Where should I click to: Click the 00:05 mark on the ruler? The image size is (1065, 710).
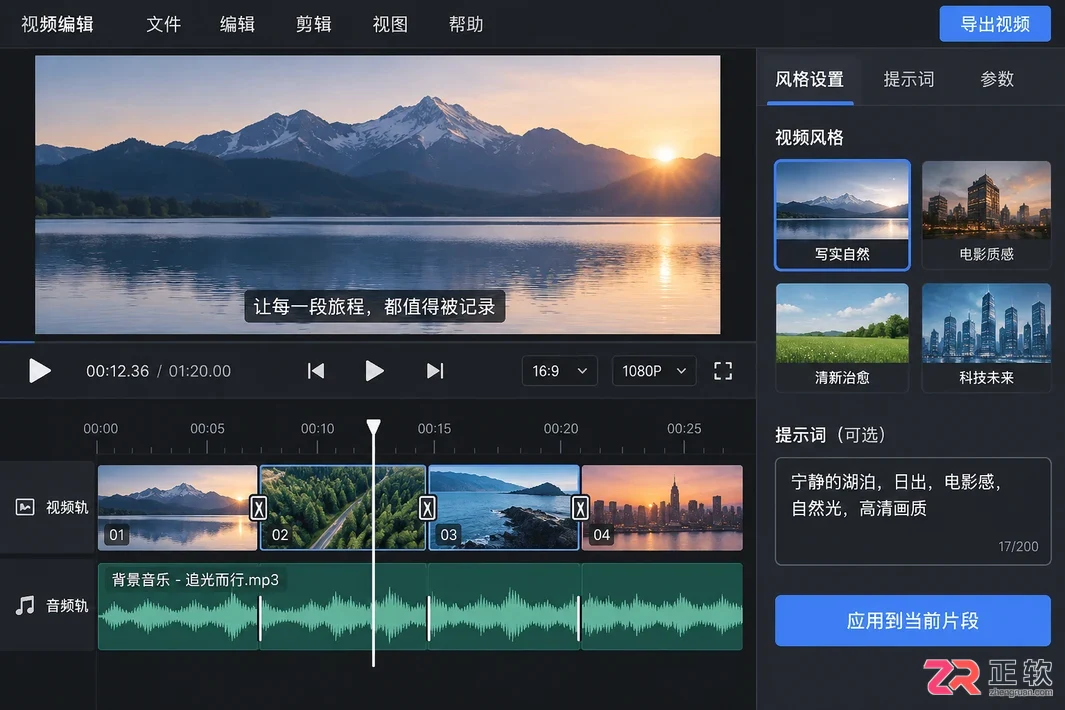point(207,429)
